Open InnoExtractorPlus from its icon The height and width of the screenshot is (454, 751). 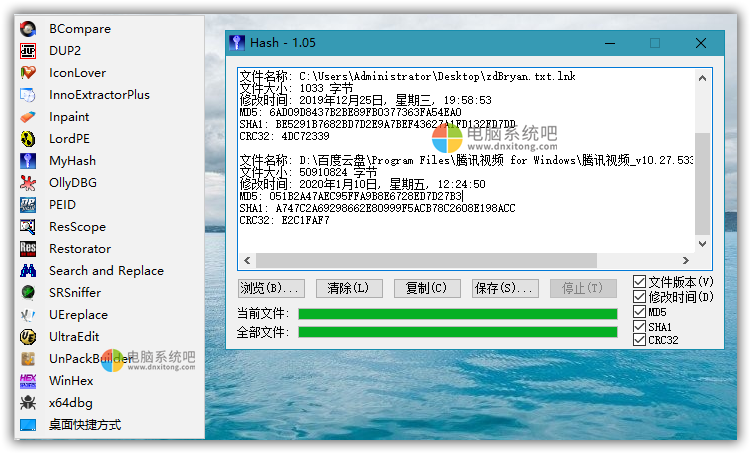pos(28,95)
